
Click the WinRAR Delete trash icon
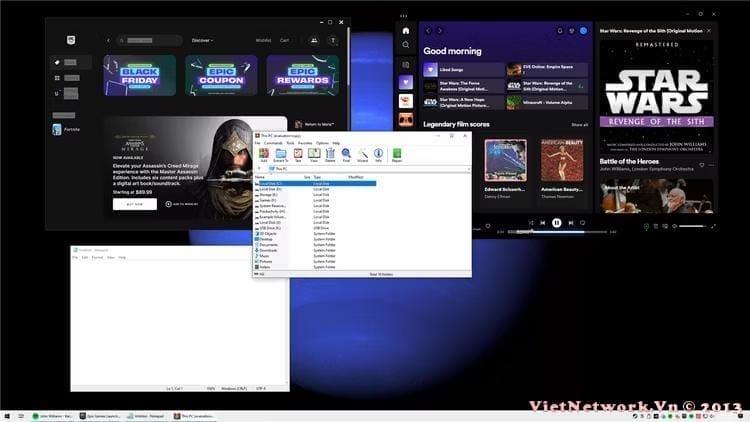(330, 155)
